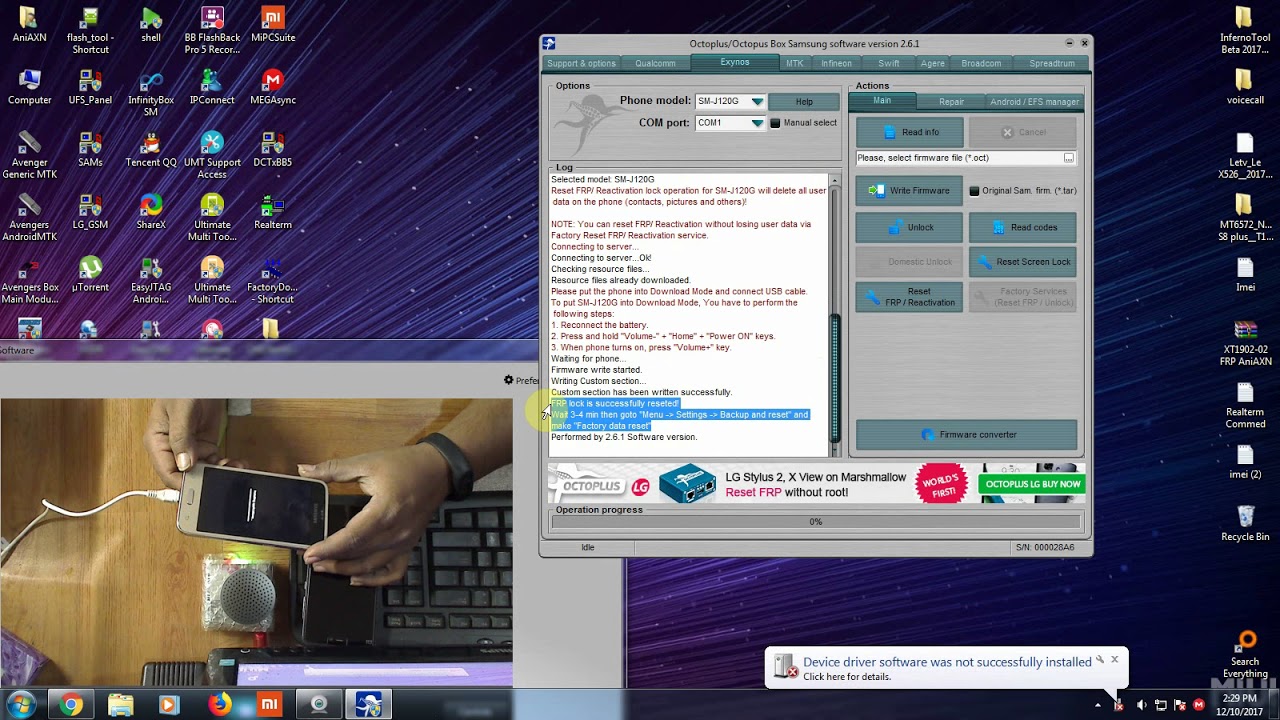Launch BB FlashBack Pro 5 Recorder

212,31
